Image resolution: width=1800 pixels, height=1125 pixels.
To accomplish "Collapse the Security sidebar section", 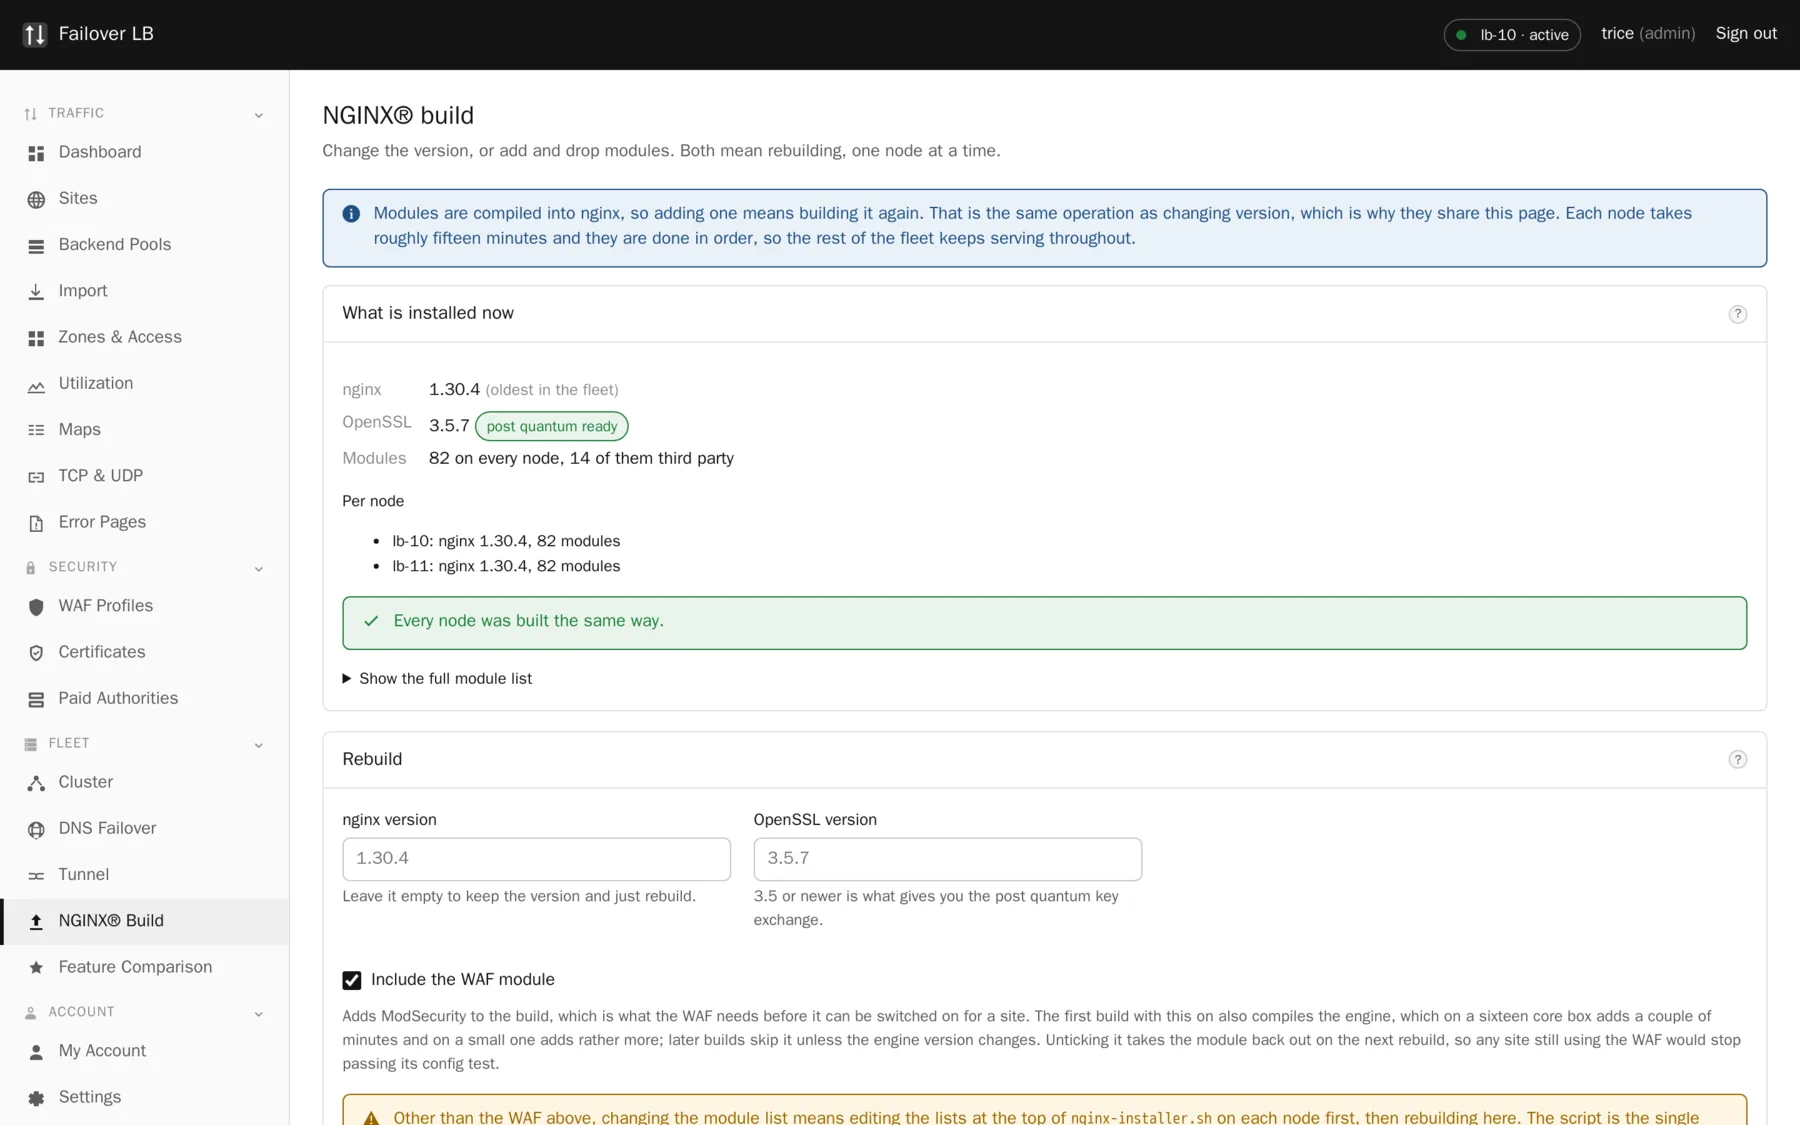I will coord(258,568).
